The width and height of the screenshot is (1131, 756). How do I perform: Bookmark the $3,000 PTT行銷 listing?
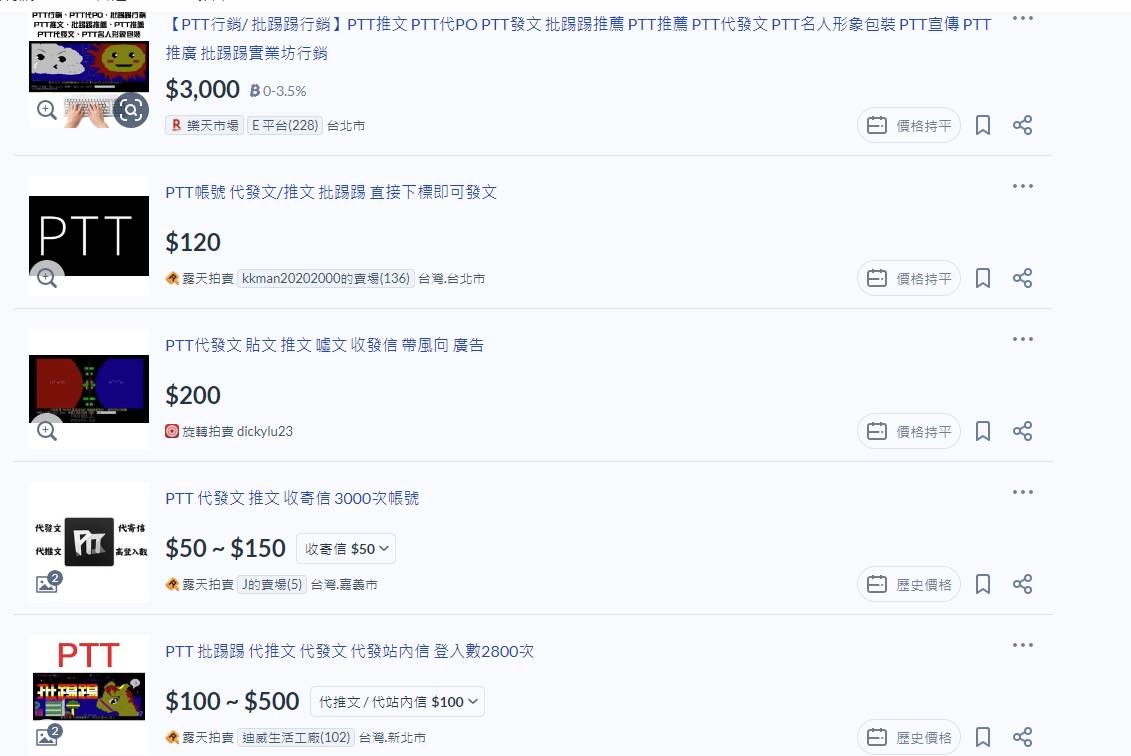(x=983, y=125)
